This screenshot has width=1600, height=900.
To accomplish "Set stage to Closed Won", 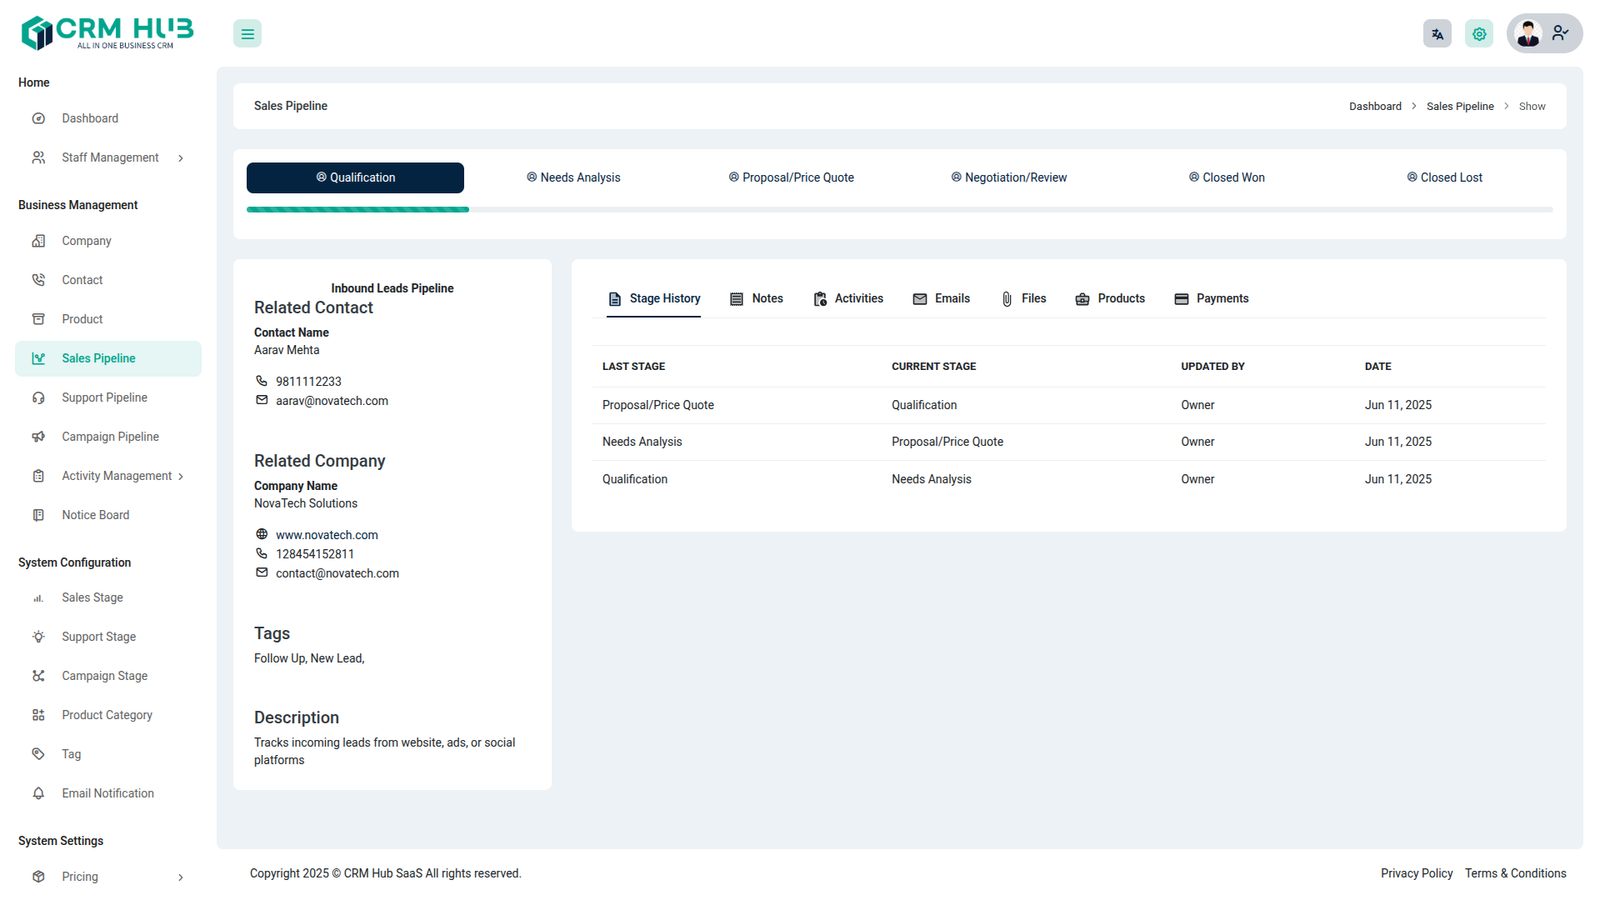I will (x=1227, y=178).
